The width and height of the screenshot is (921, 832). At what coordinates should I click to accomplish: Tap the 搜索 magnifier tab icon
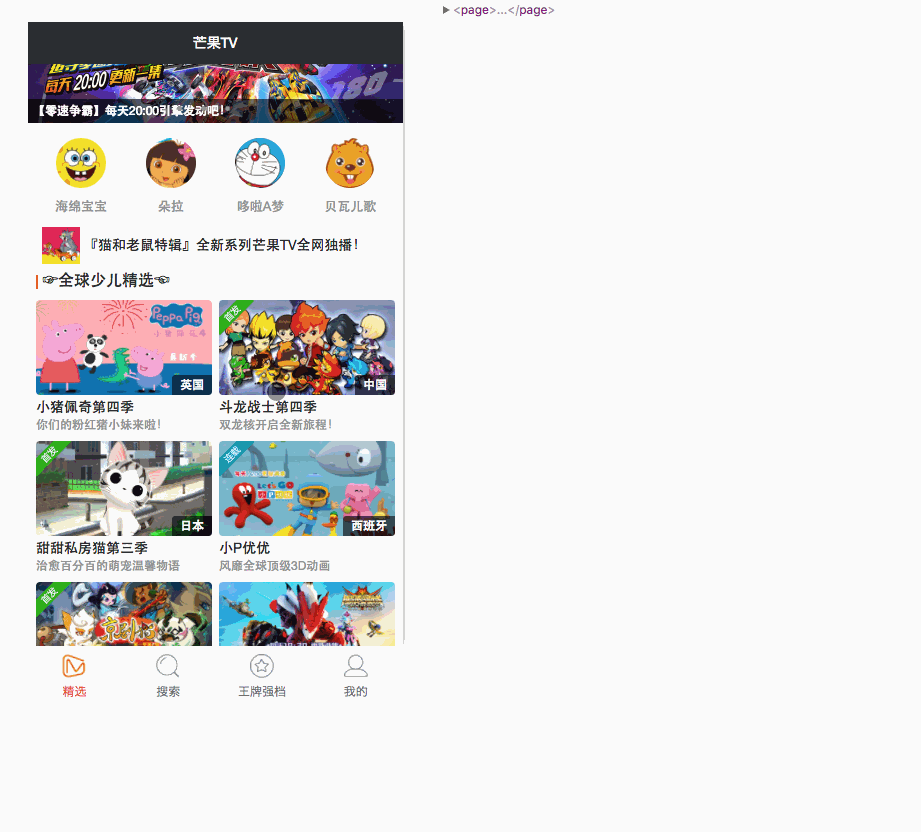(x=167, y=666)
